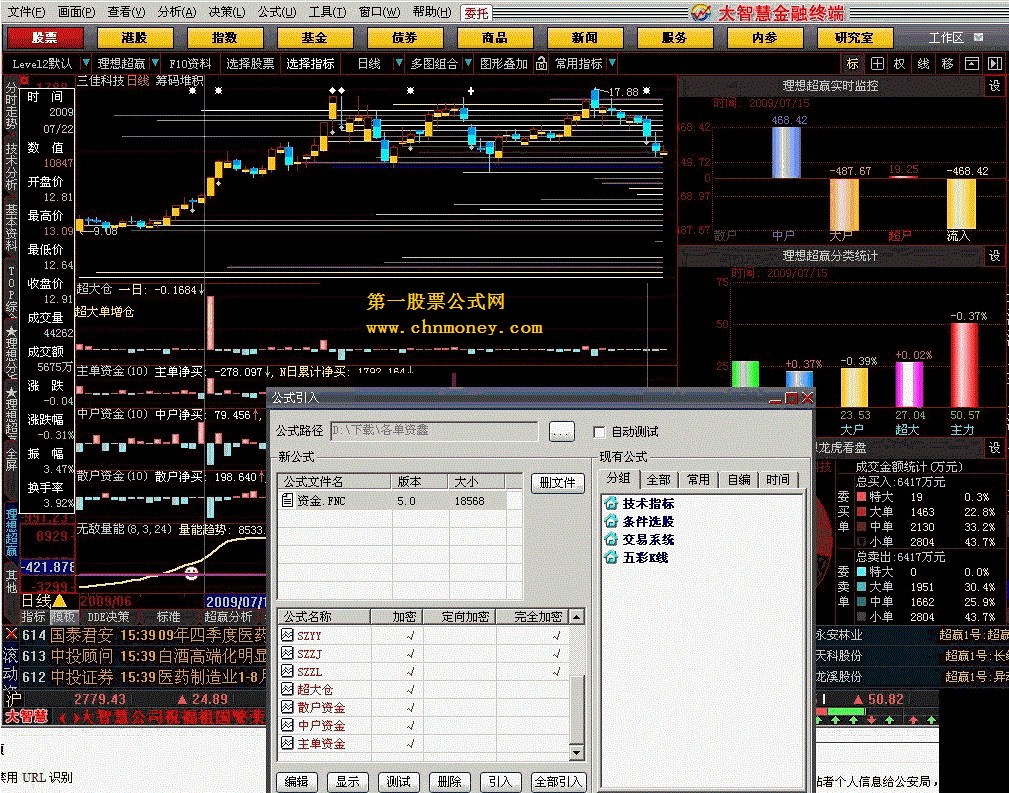Click the 测试 button in the dialog

[398, 781]
